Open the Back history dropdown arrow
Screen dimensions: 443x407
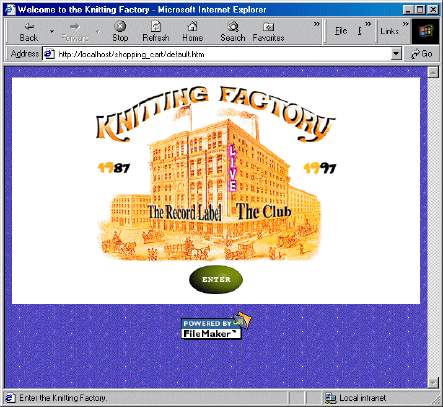52,32
